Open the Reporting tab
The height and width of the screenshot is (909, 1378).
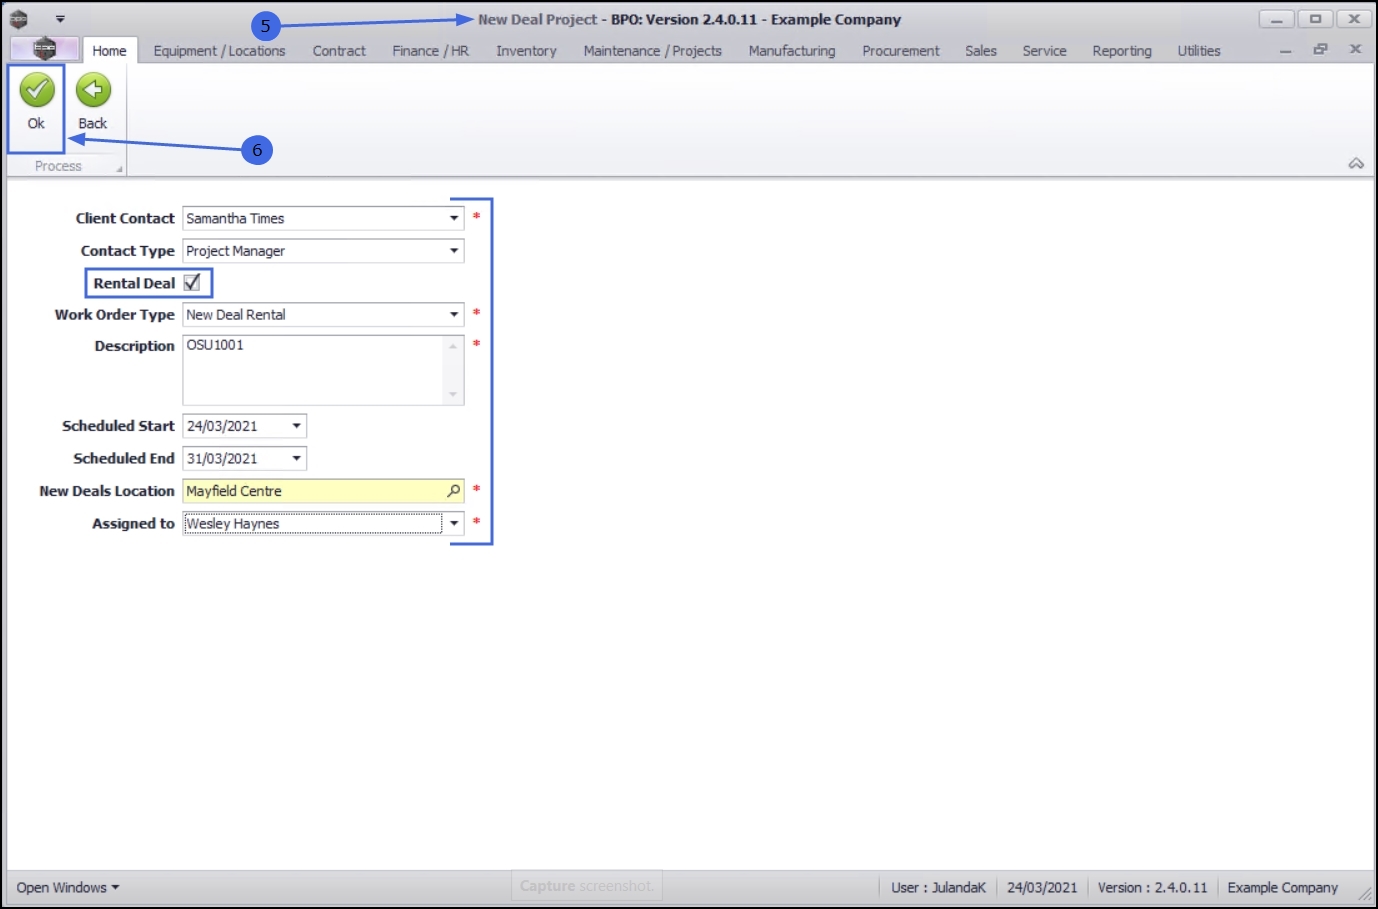click(1122, 51)
